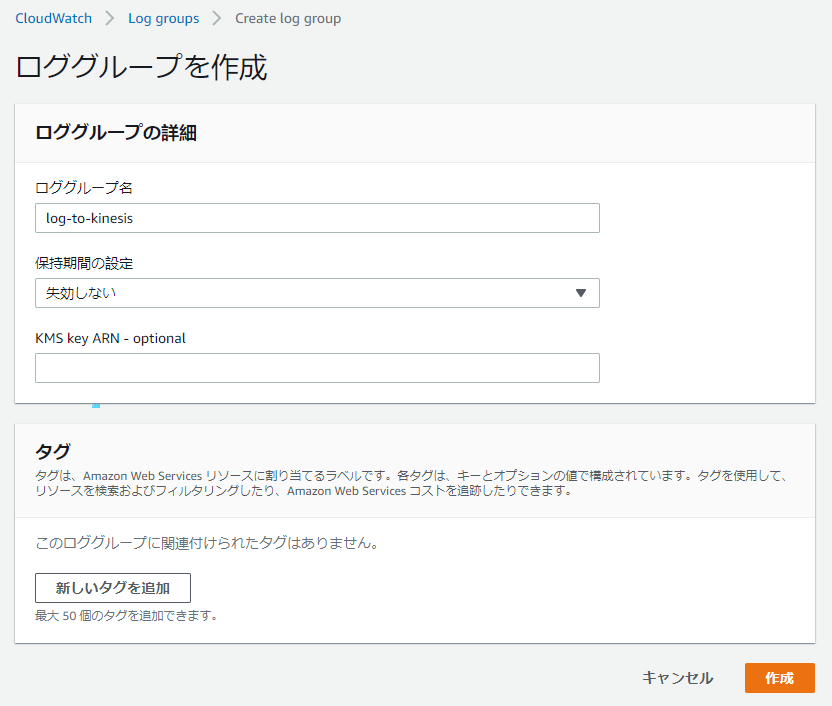Select the 保持期間の設定 label
Viewport: 832px width, 706px height.
point(84,263)
